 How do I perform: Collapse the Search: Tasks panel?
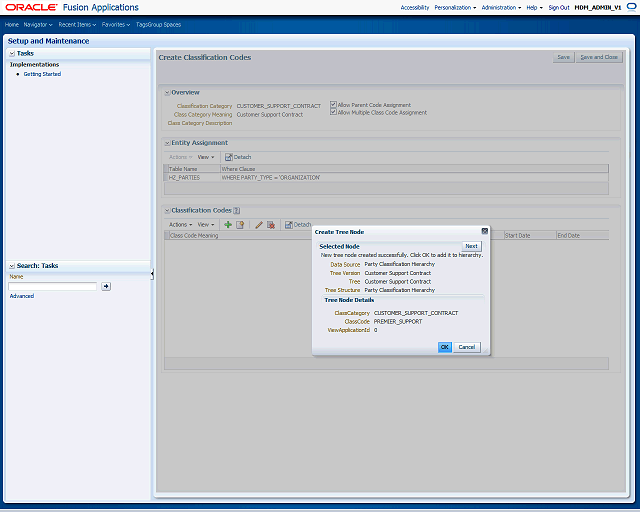pos(12,266)
